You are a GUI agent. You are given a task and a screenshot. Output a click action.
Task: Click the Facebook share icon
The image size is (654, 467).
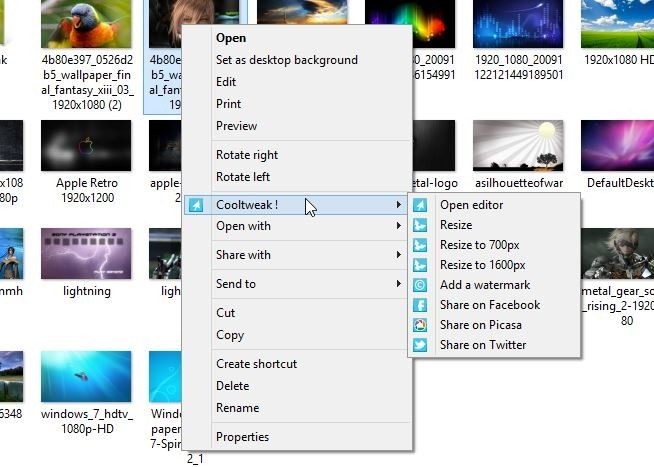tap(421, 305)
